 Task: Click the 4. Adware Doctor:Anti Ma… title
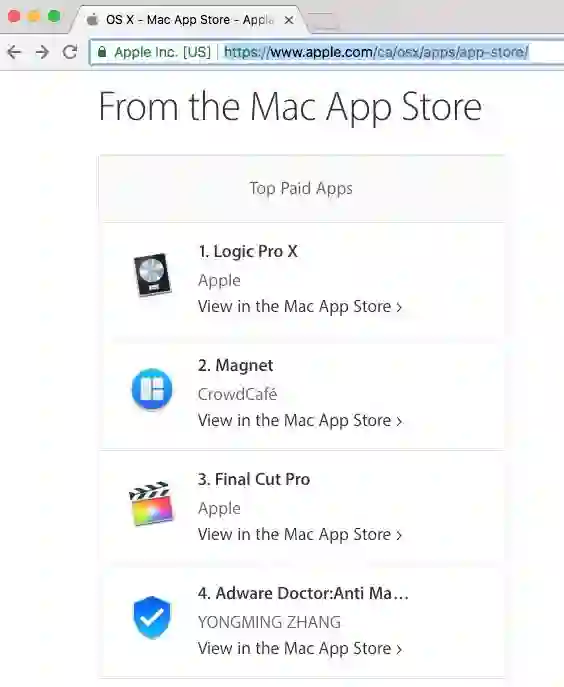[303, 593]
